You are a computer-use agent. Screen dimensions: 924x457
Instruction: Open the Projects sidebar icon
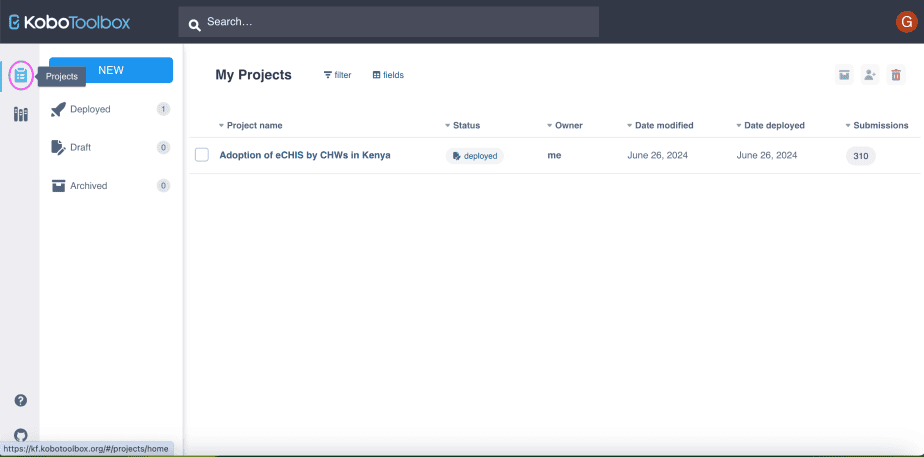21,75
